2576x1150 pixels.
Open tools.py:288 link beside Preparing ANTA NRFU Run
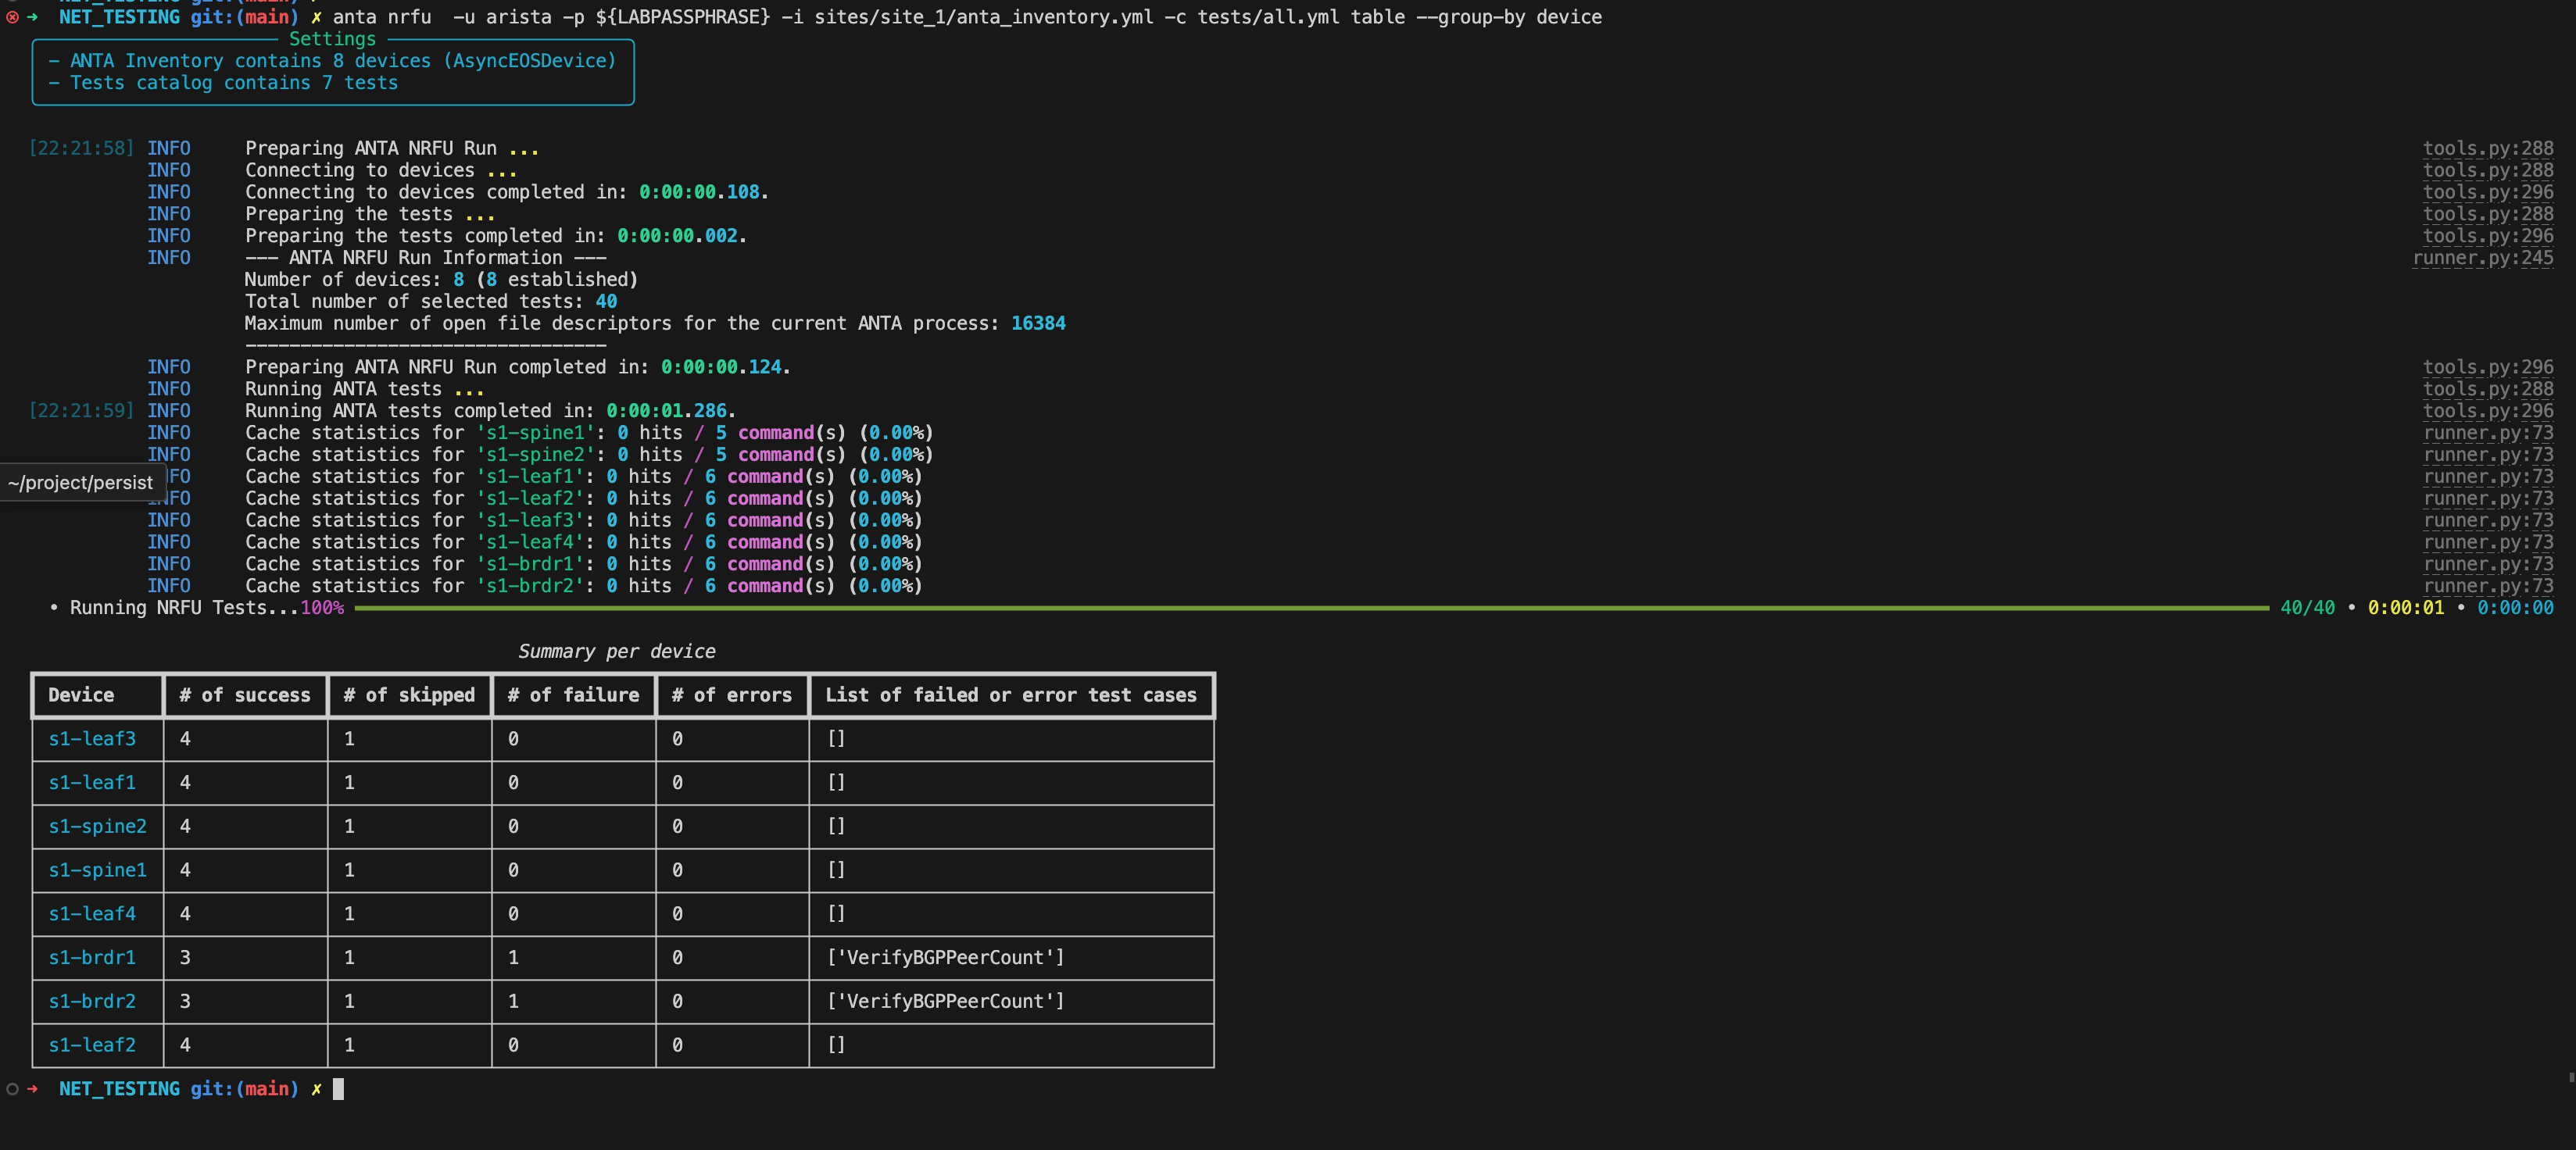click(x=2487, y=148)
